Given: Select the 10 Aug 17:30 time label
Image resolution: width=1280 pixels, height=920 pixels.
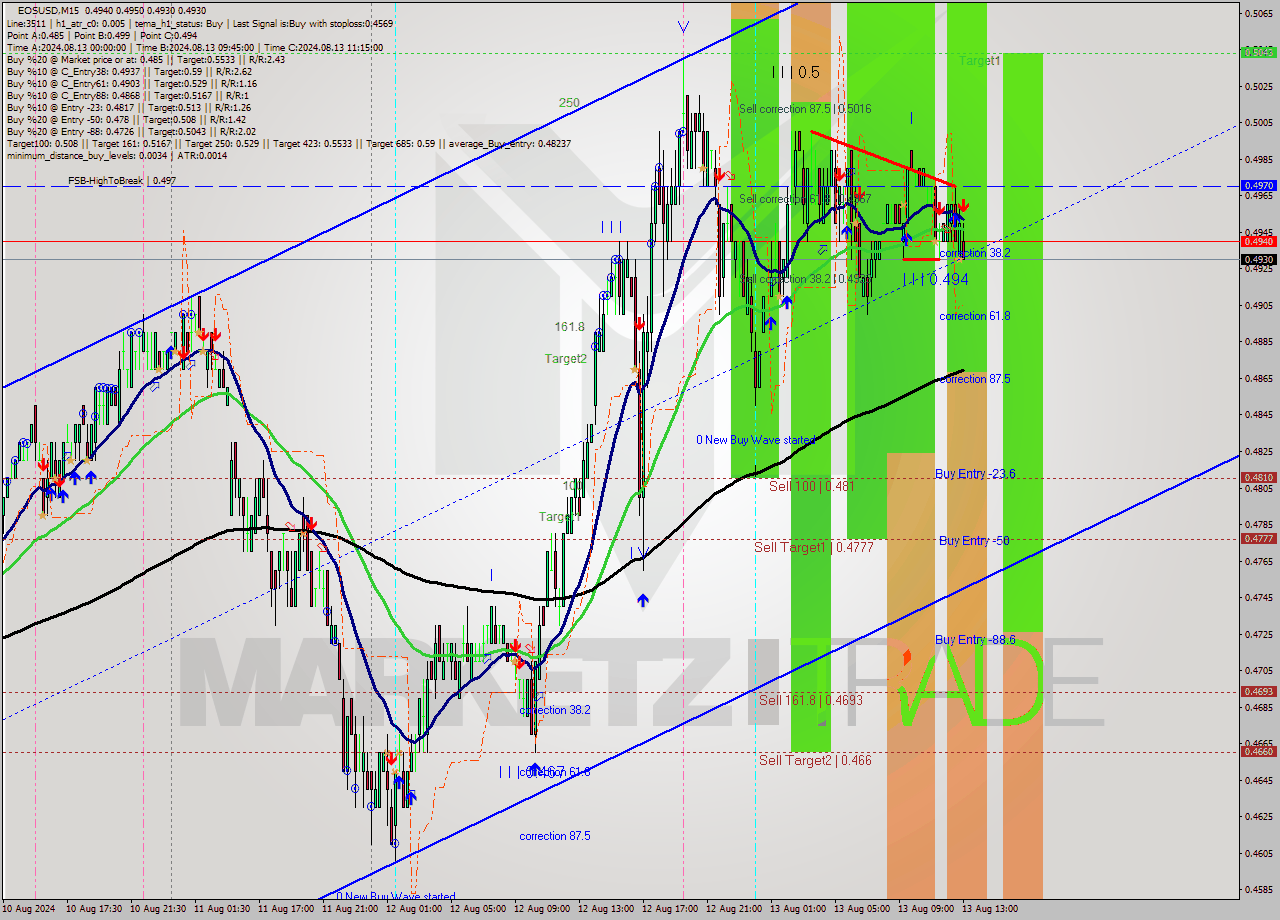Looking at the screenshot, I should (x=94, y=909).
